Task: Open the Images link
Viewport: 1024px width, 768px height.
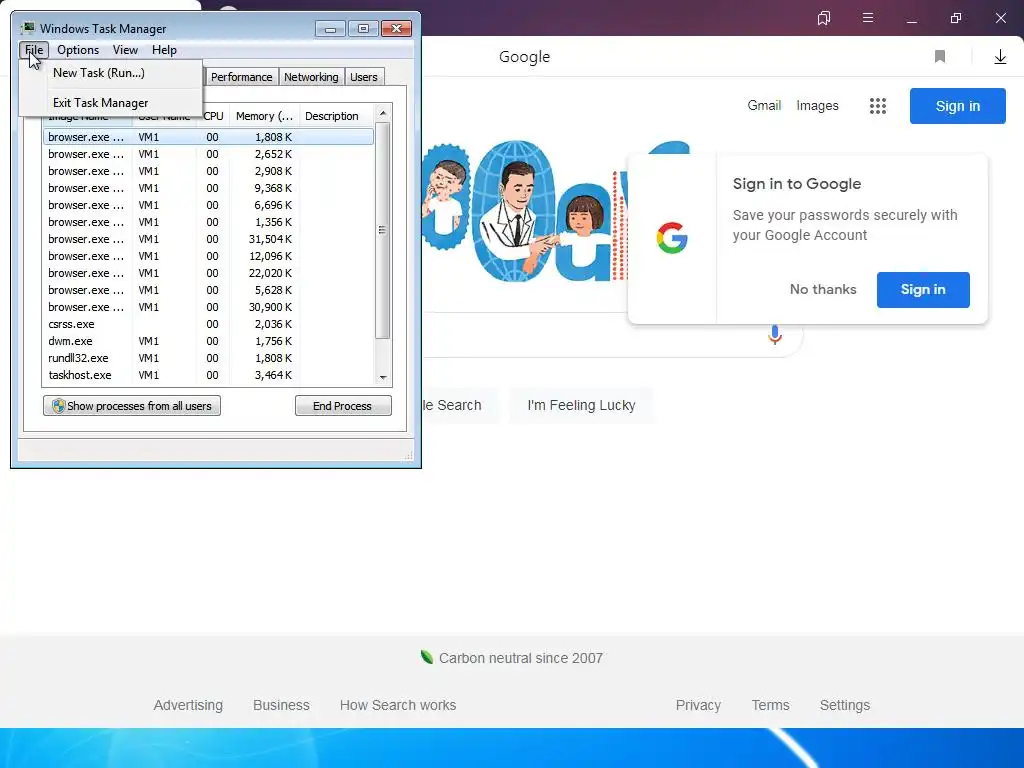Action: pos(817,105)
